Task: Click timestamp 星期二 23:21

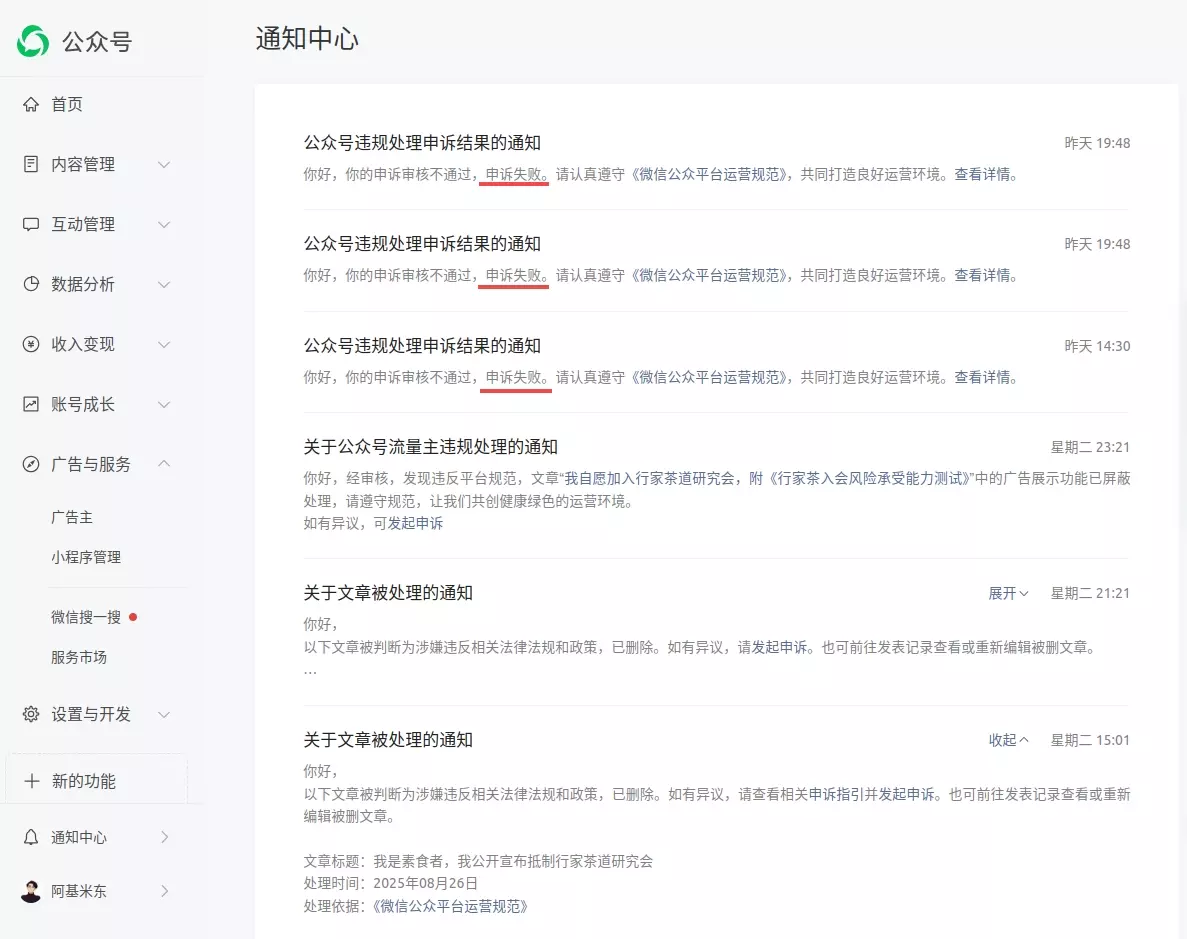Action: (1090, 448)
